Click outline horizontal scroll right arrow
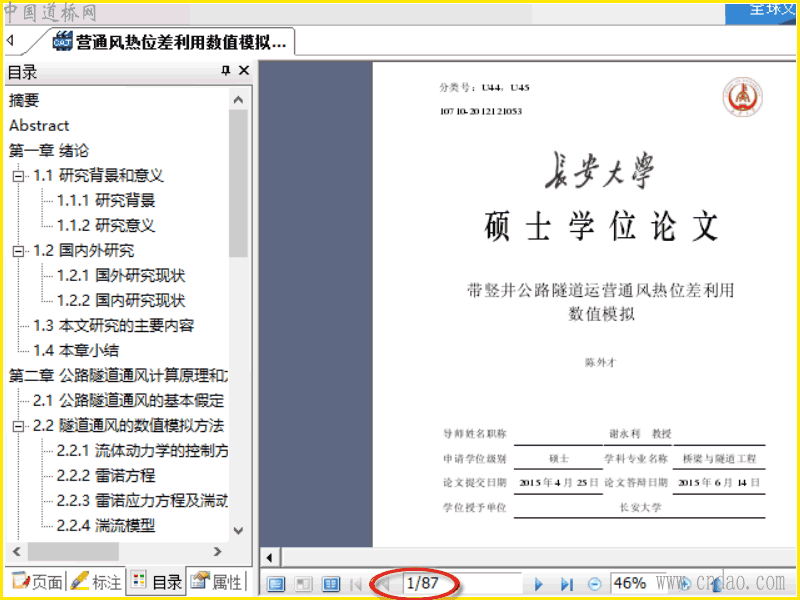 coord(217,552)
